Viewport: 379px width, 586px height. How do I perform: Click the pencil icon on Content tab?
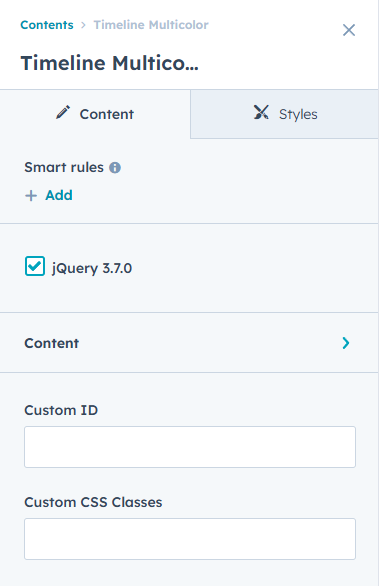(63, 112)
